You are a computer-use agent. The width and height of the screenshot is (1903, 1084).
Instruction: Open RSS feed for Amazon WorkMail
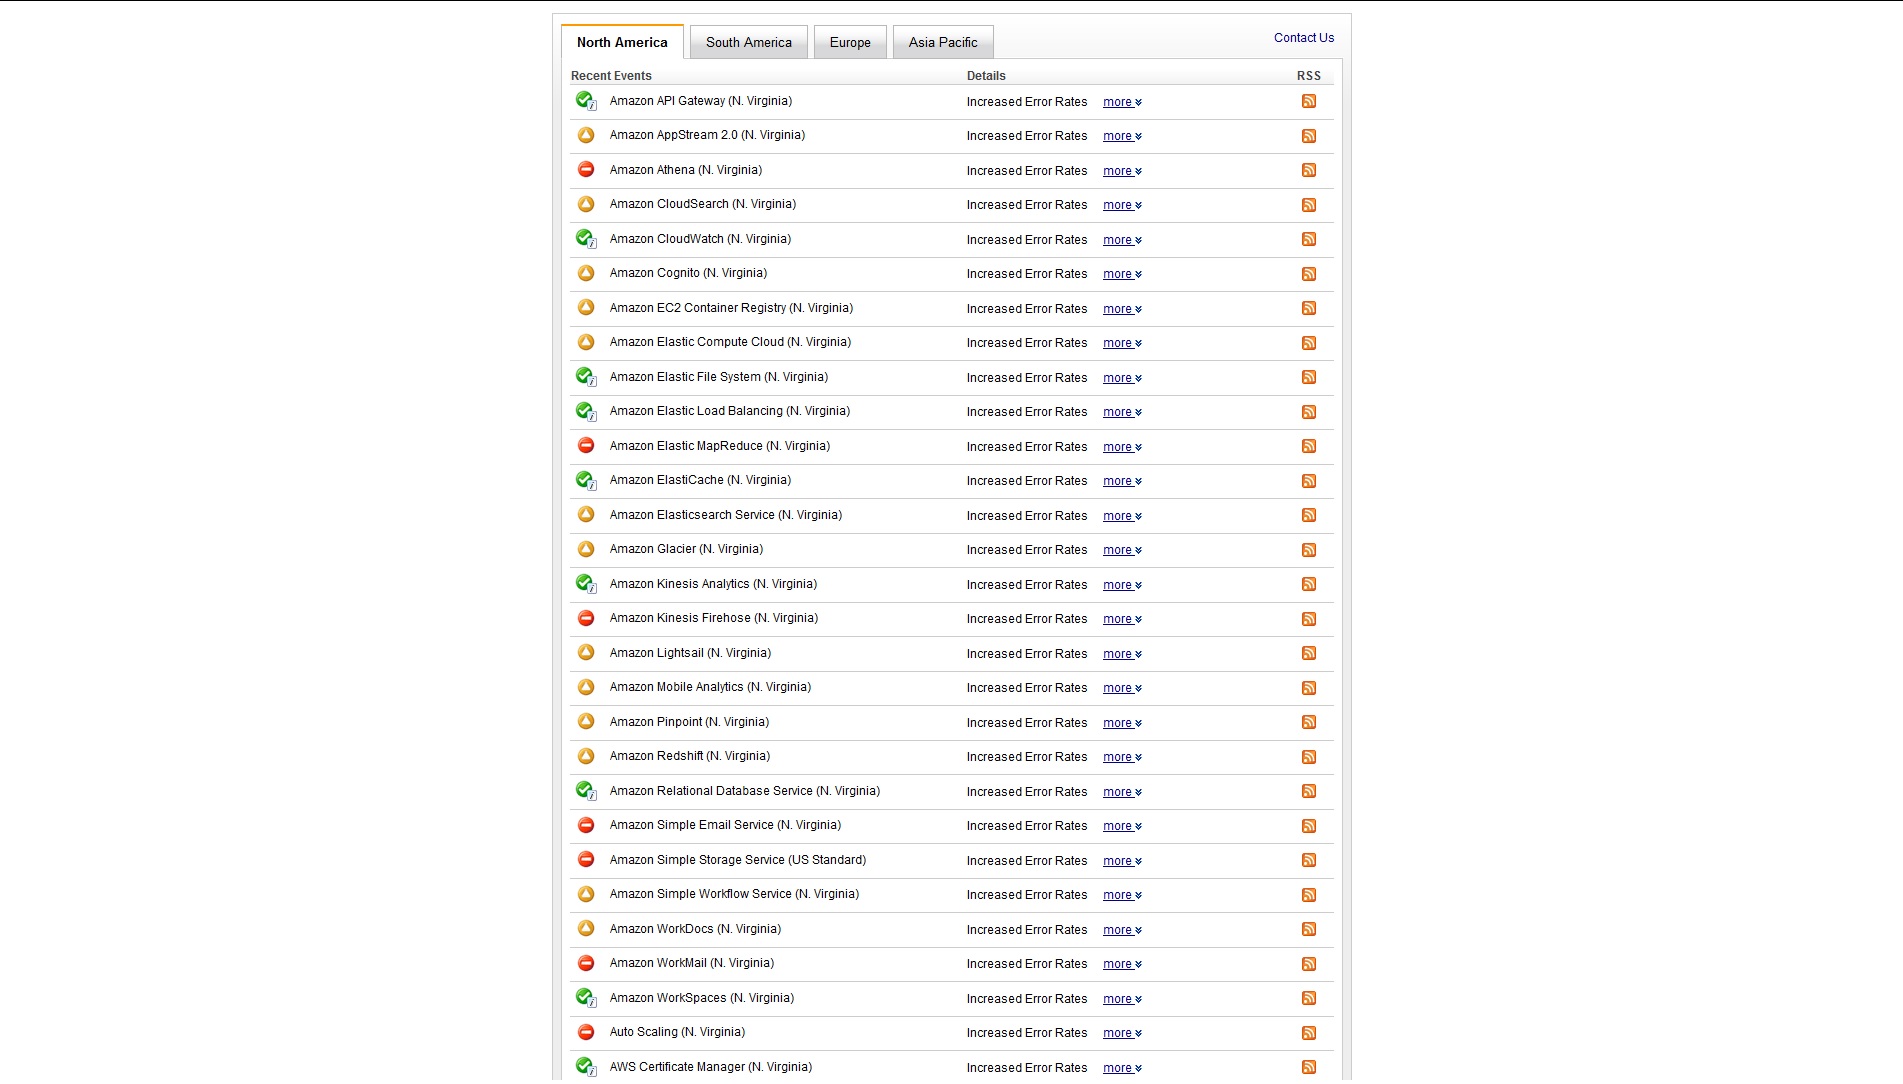1308,964
